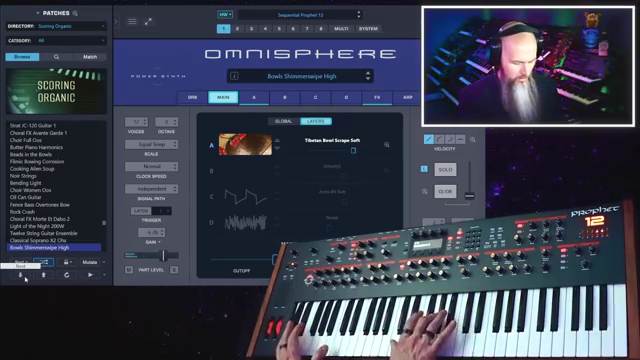Viewport: 640px width, 360px height.
Task: Switch to GLOBAL view
Action: click(283, 121)
